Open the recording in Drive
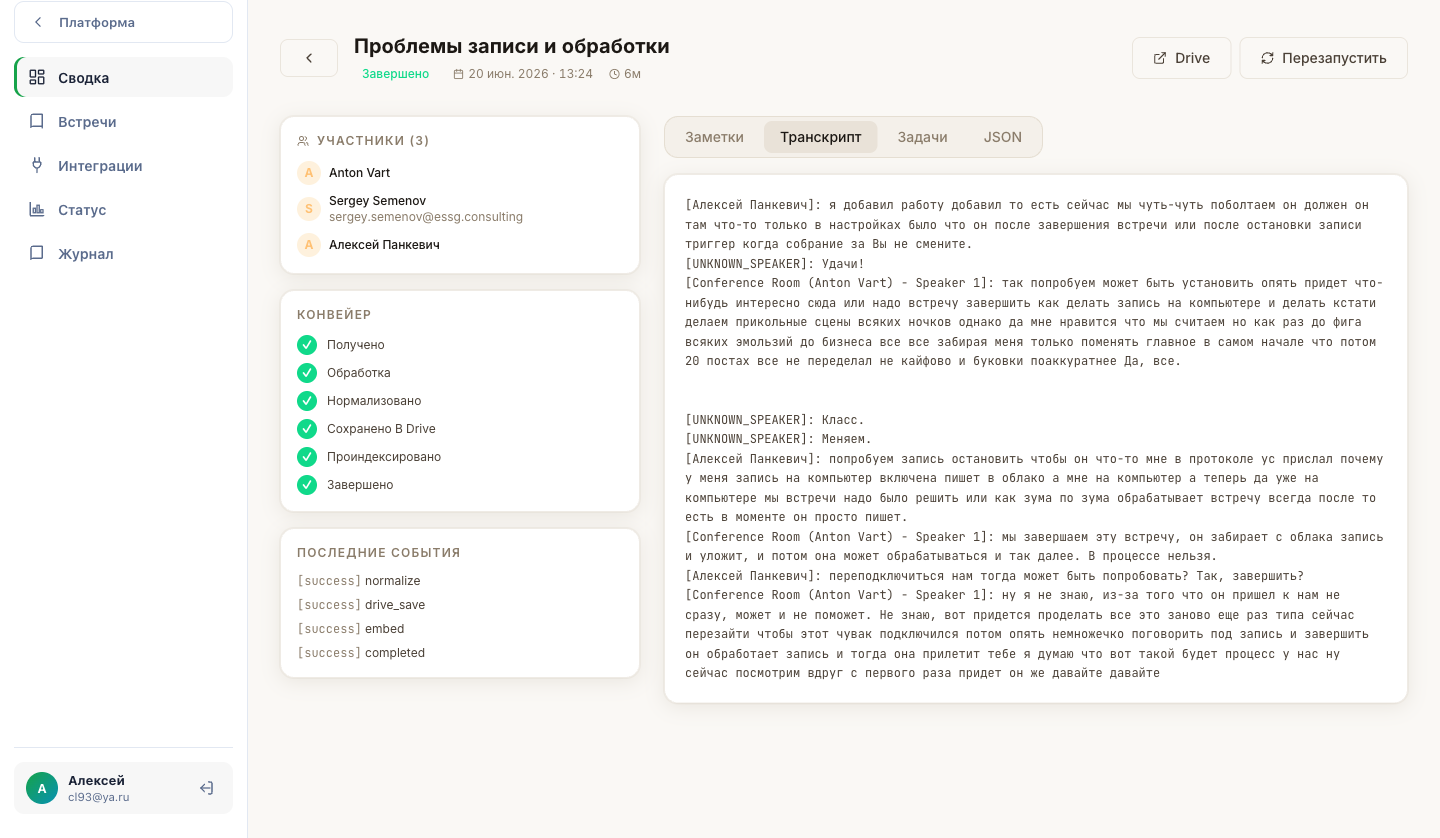Image resolution: width=1440 pixels, height=838 pixels. [1181, 58]
